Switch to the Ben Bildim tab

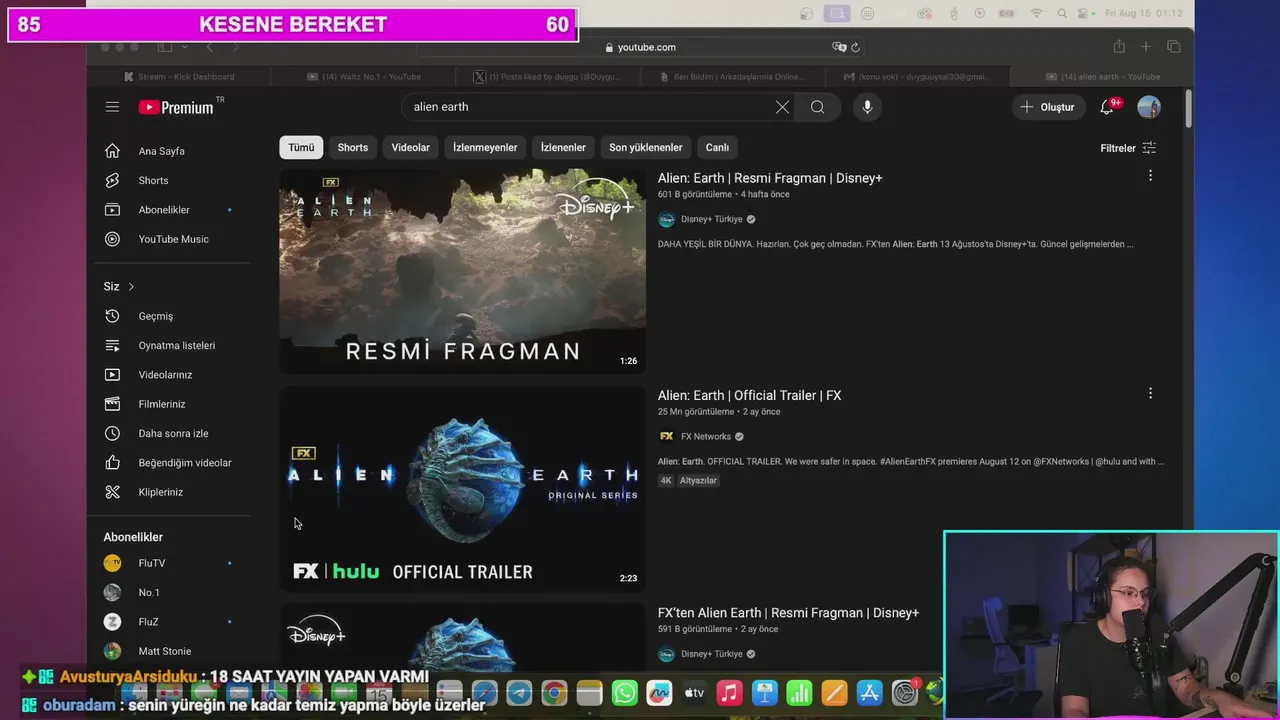coord(732,77)
